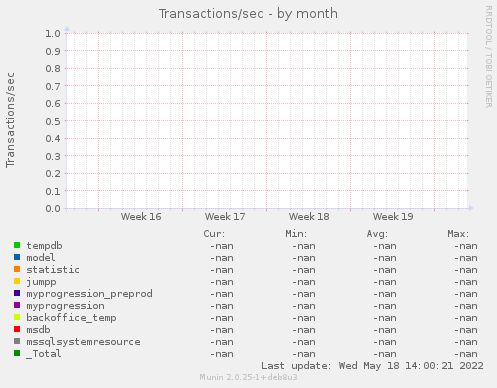Click the _Total Max -nan value
This screenshot has width=497, height=388.
click(466, 354)
